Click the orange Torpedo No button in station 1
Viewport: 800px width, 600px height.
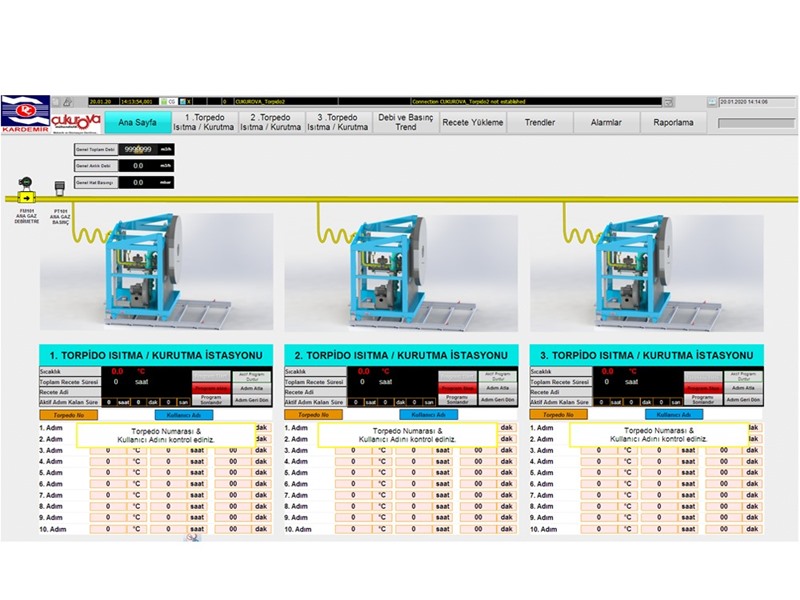pos(68,415)
